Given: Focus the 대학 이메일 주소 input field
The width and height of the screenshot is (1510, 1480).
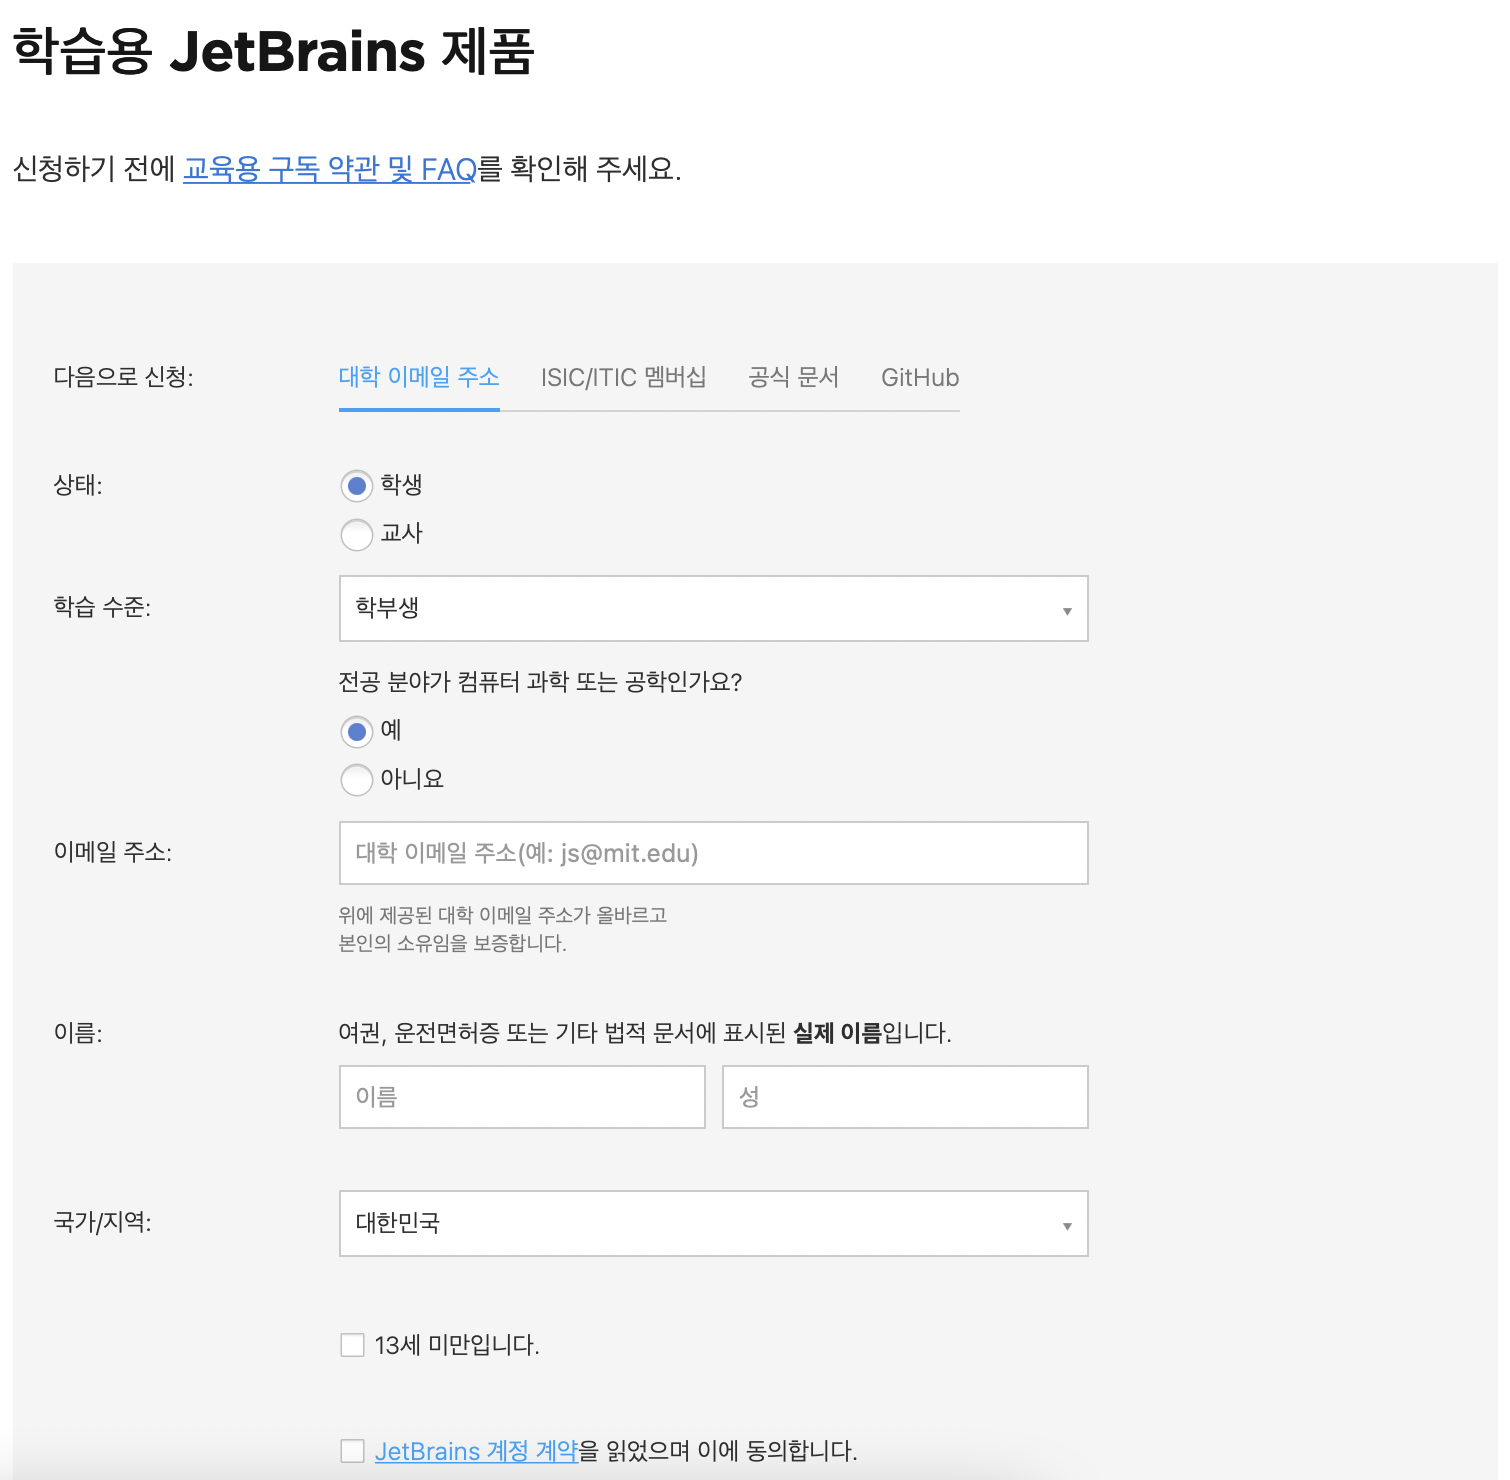Looking at the screenshot, I should coord(714,853).
